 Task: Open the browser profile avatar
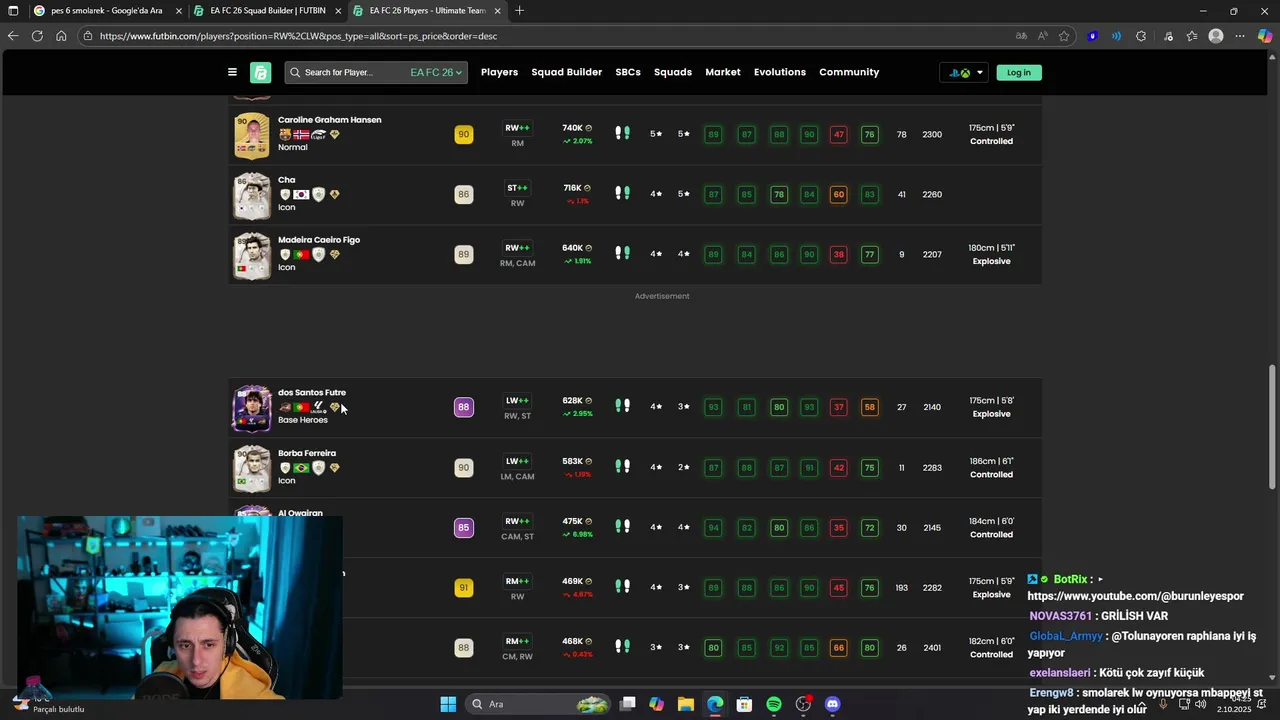coord(1216,36)
